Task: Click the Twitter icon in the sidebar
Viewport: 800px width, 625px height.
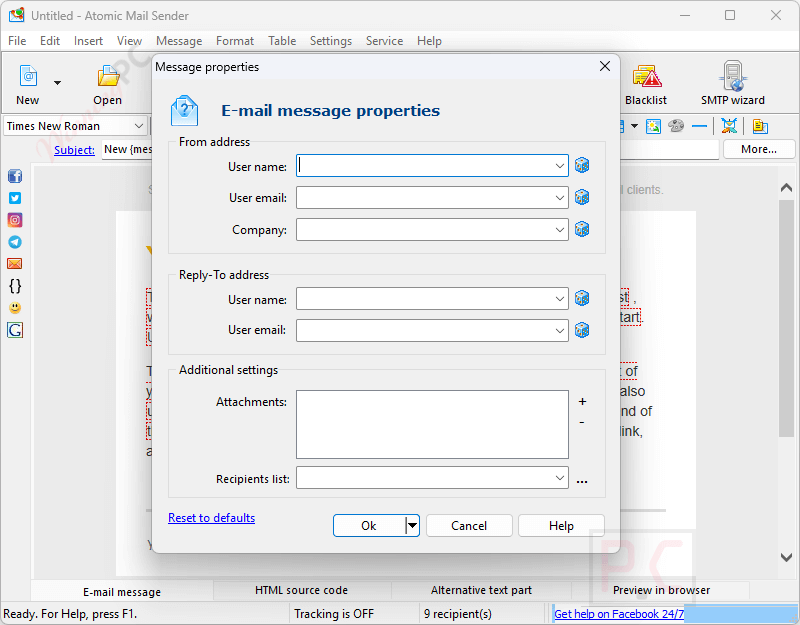Action: (15, 198)
